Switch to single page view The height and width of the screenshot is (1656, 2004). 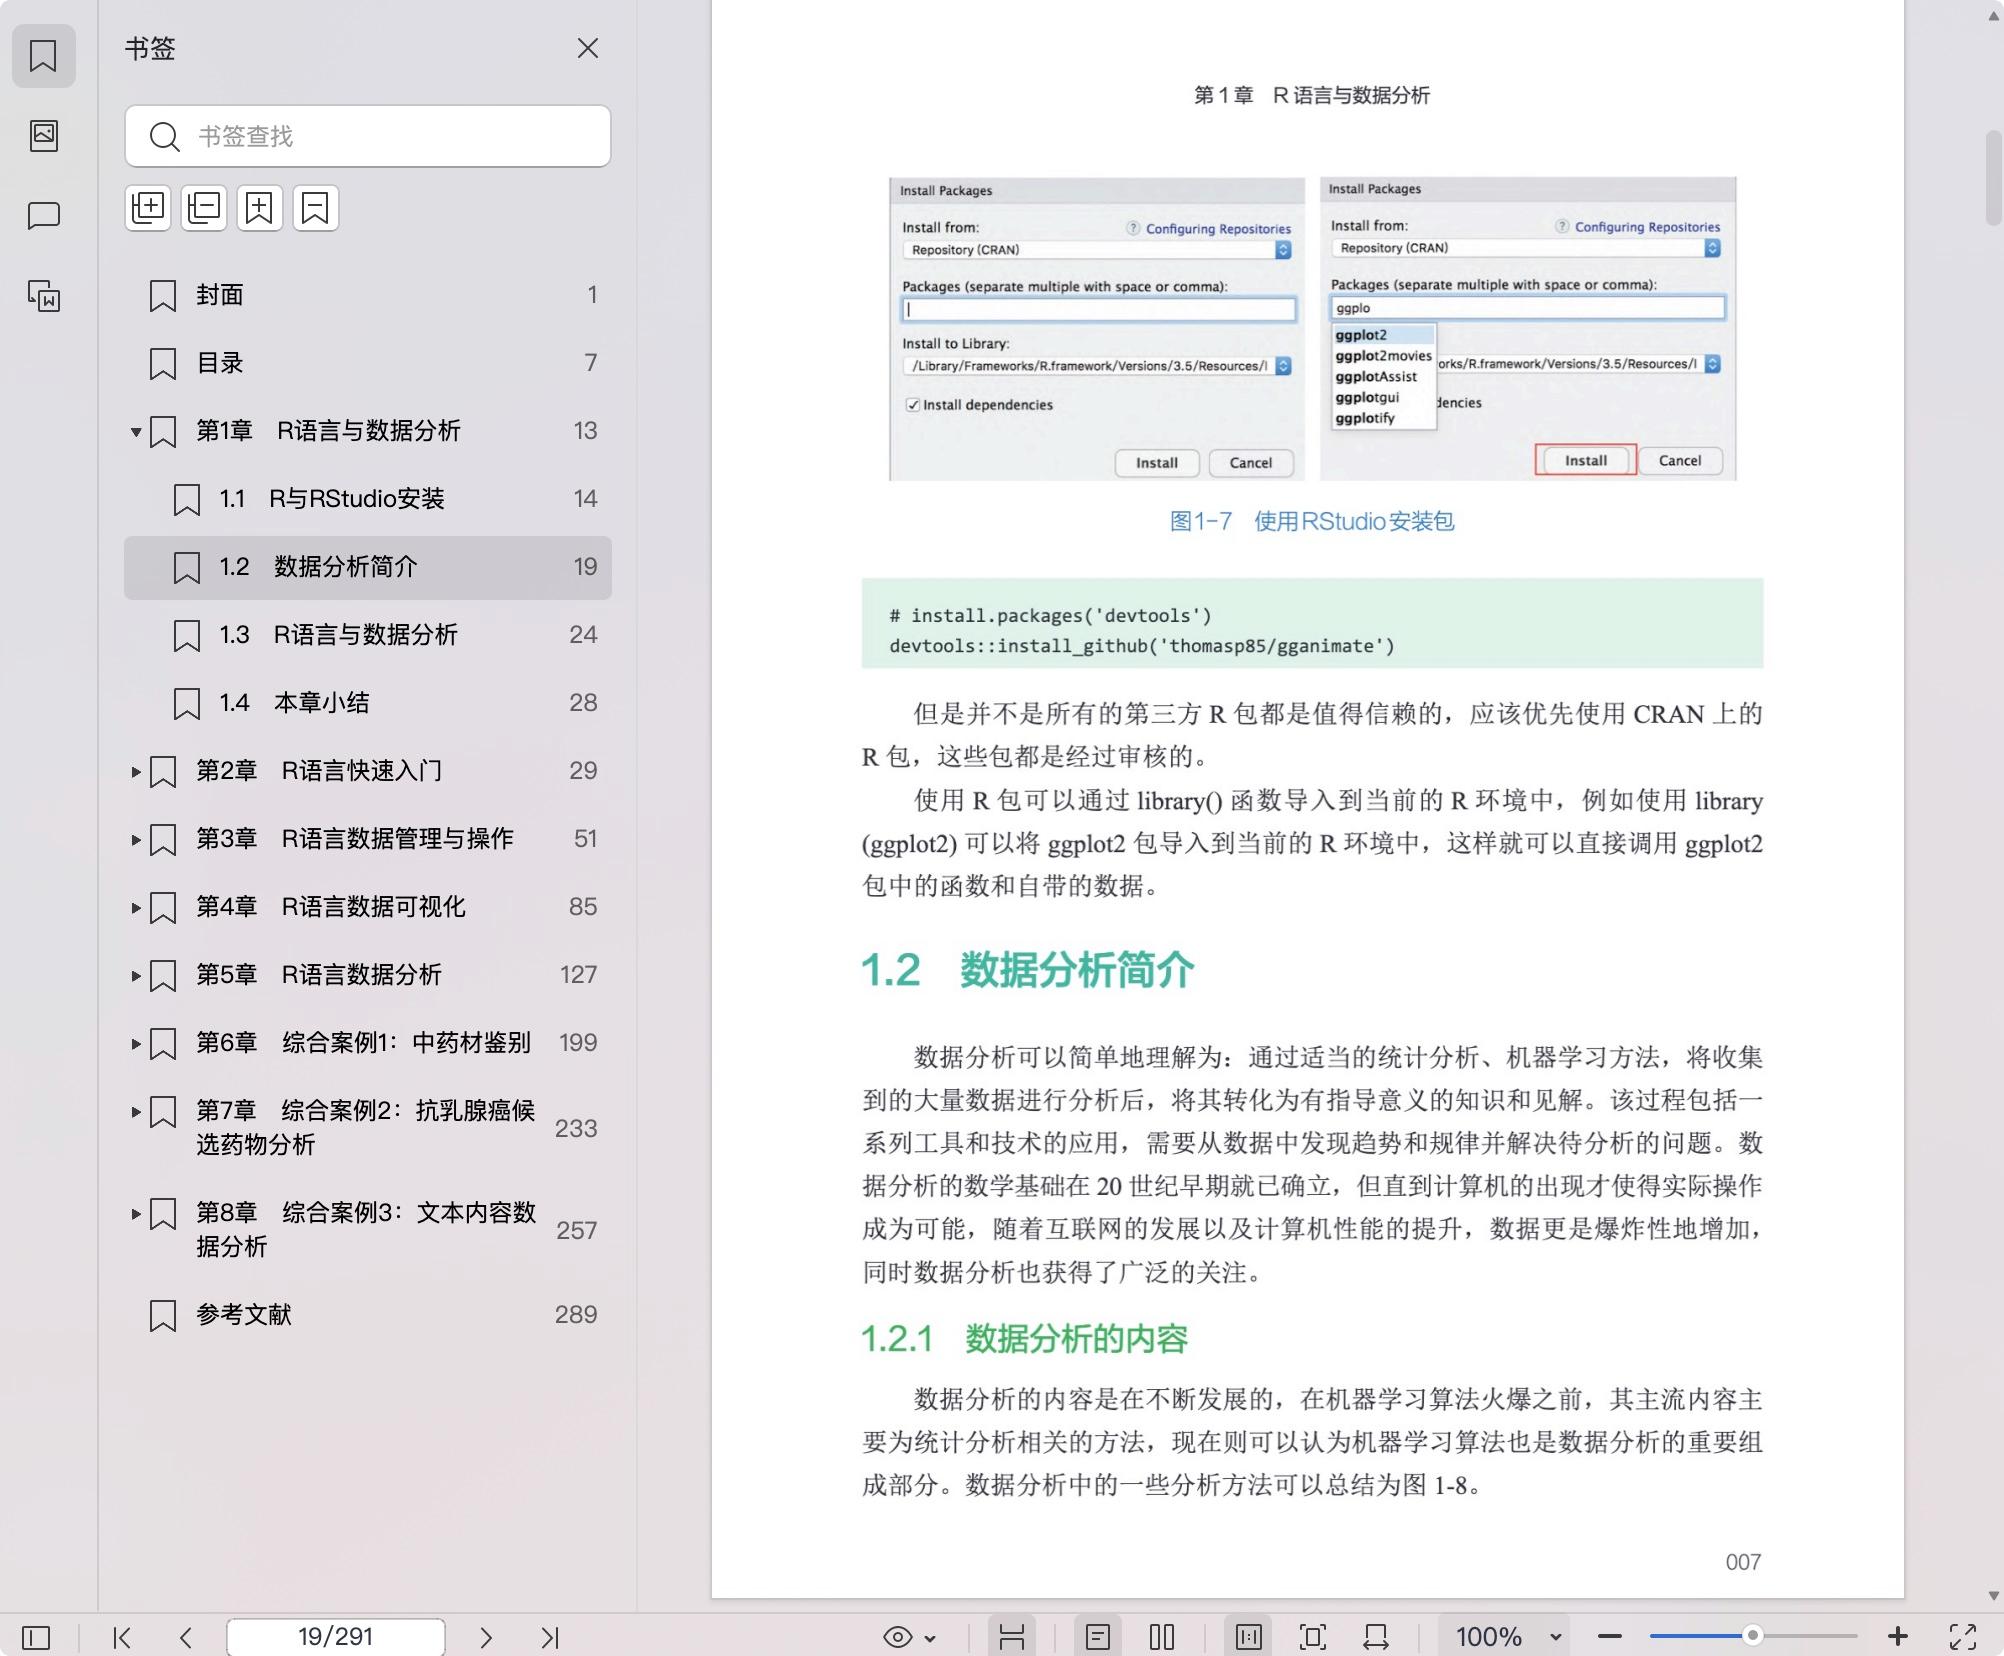click(1098, 1637)
